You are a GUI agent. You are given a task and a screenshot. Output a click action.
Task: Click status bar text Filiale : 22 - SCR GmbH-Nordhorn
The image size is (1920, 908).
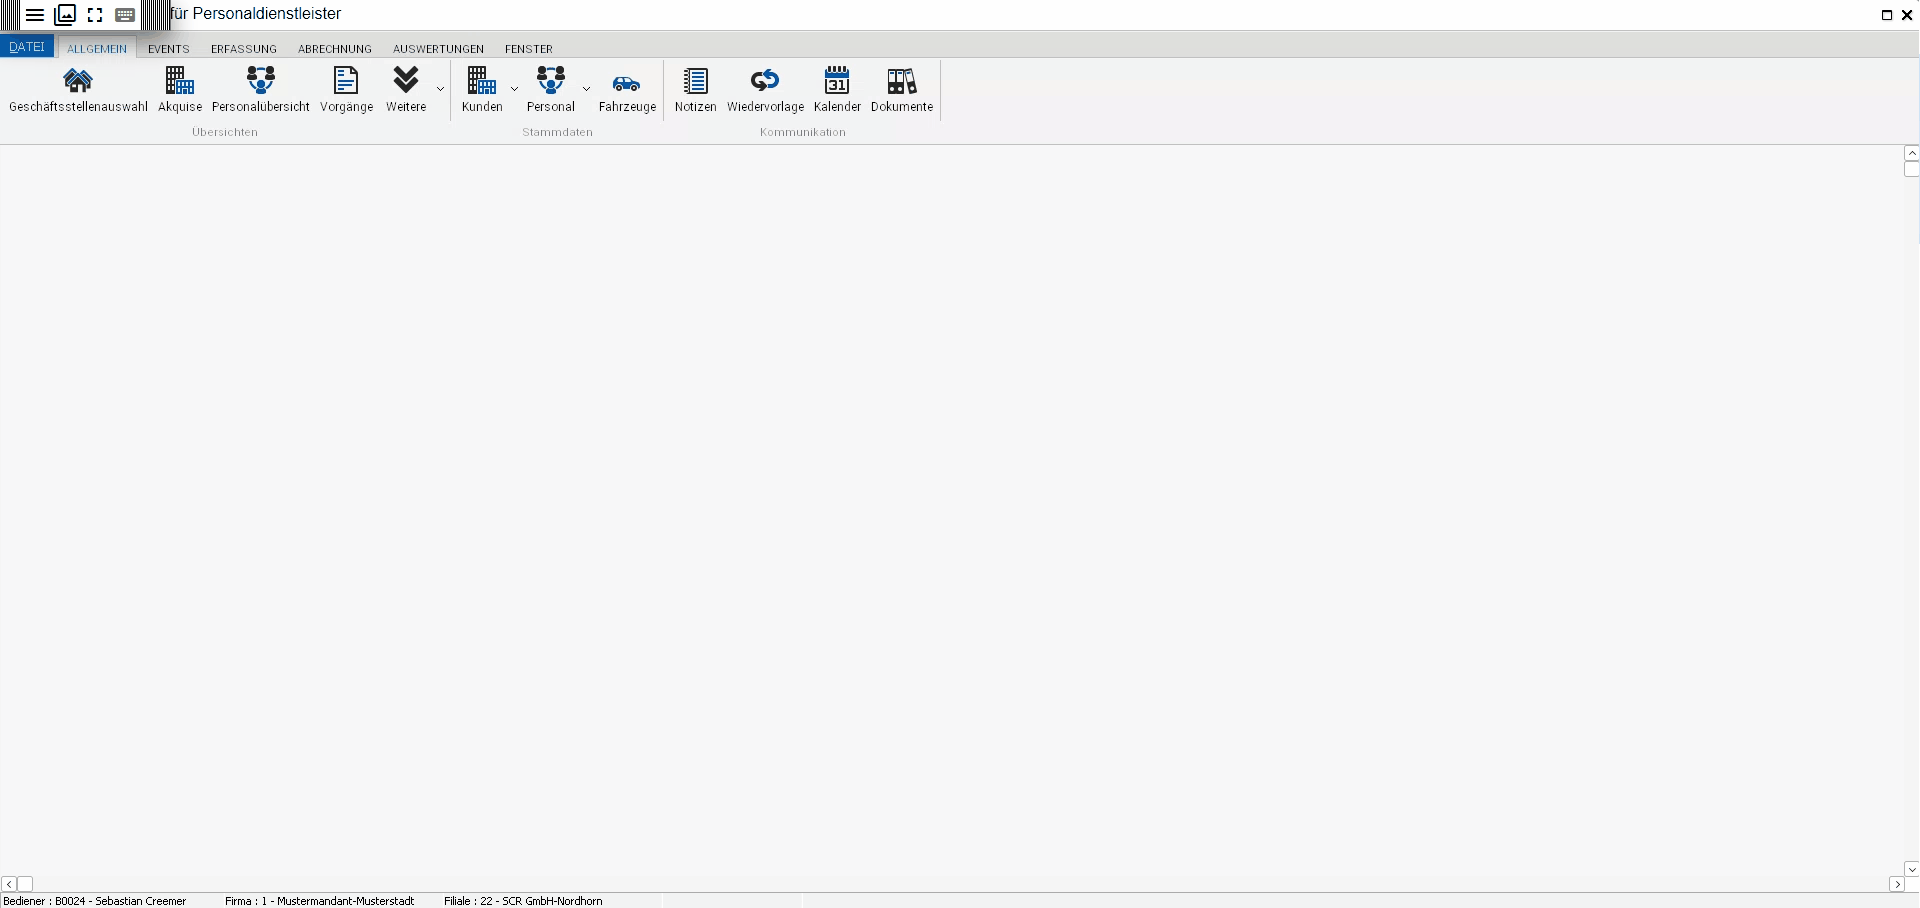click(x=523, y=901)
